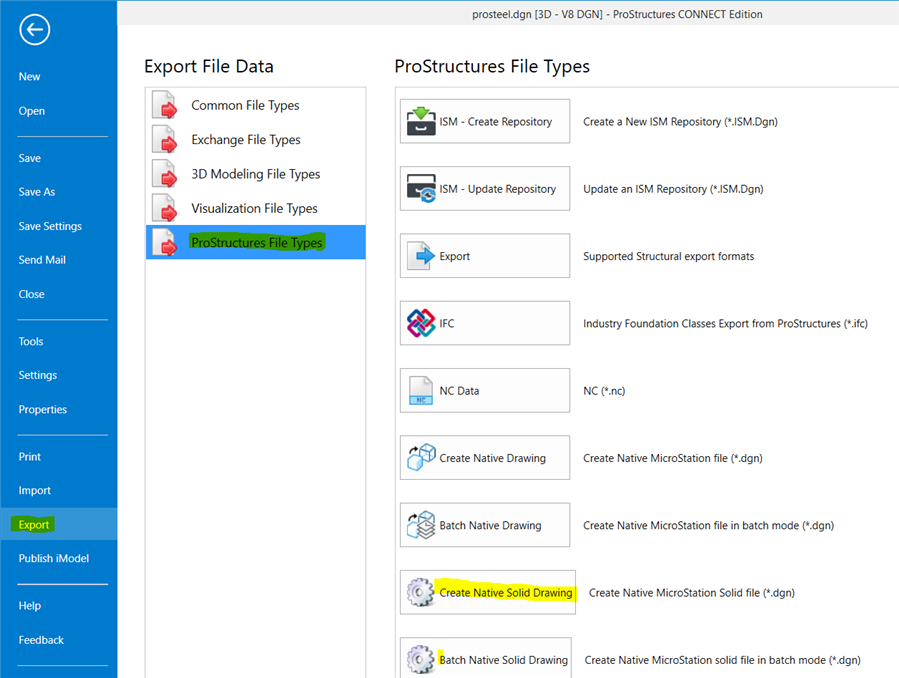Click the ISM Update Repository icon
The image size is (899, 678).
coord(421,189)
